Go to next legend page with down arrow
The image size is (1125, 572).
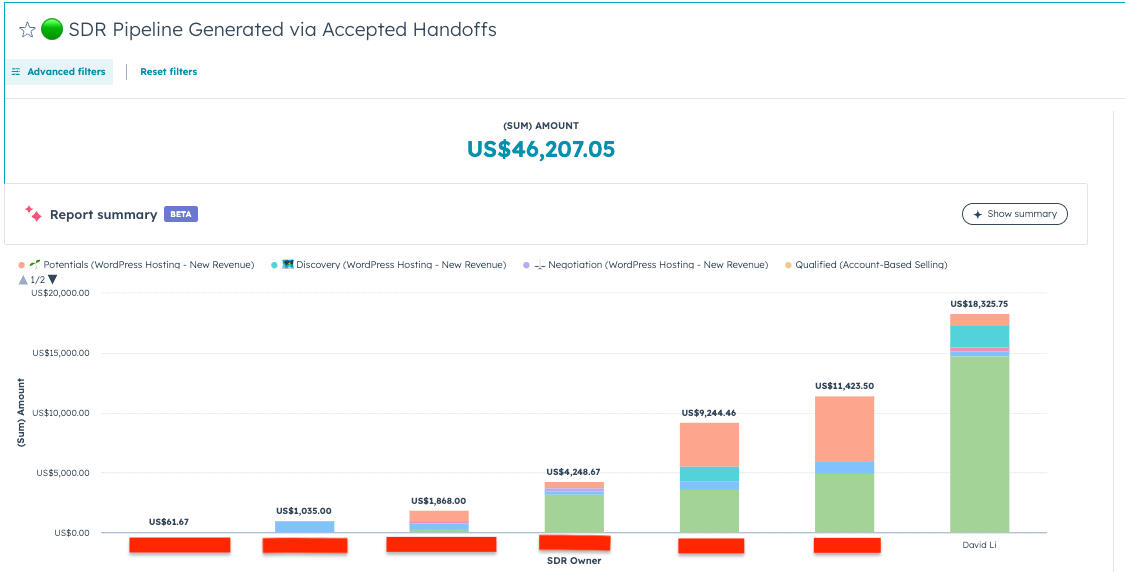coord(53,280)
